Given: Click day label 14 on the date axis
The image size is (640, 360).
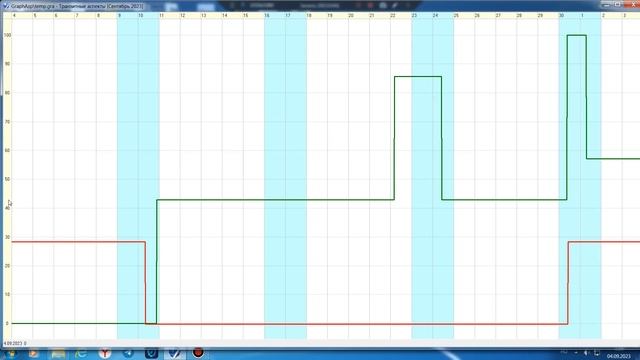Looking at the screenshot, I should pyautogui.click(x=224, y=16).
